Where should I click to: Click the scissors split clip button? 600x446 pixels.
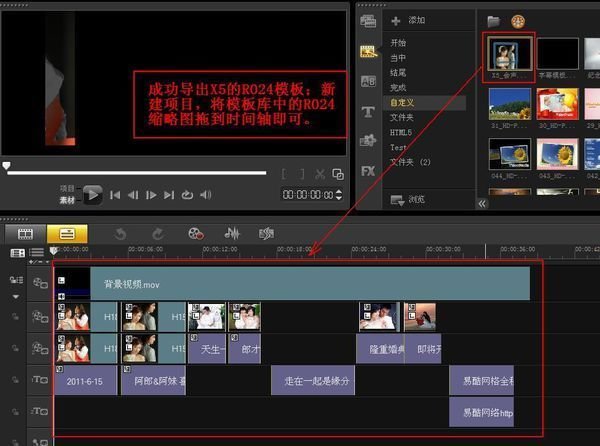[320, 174]
